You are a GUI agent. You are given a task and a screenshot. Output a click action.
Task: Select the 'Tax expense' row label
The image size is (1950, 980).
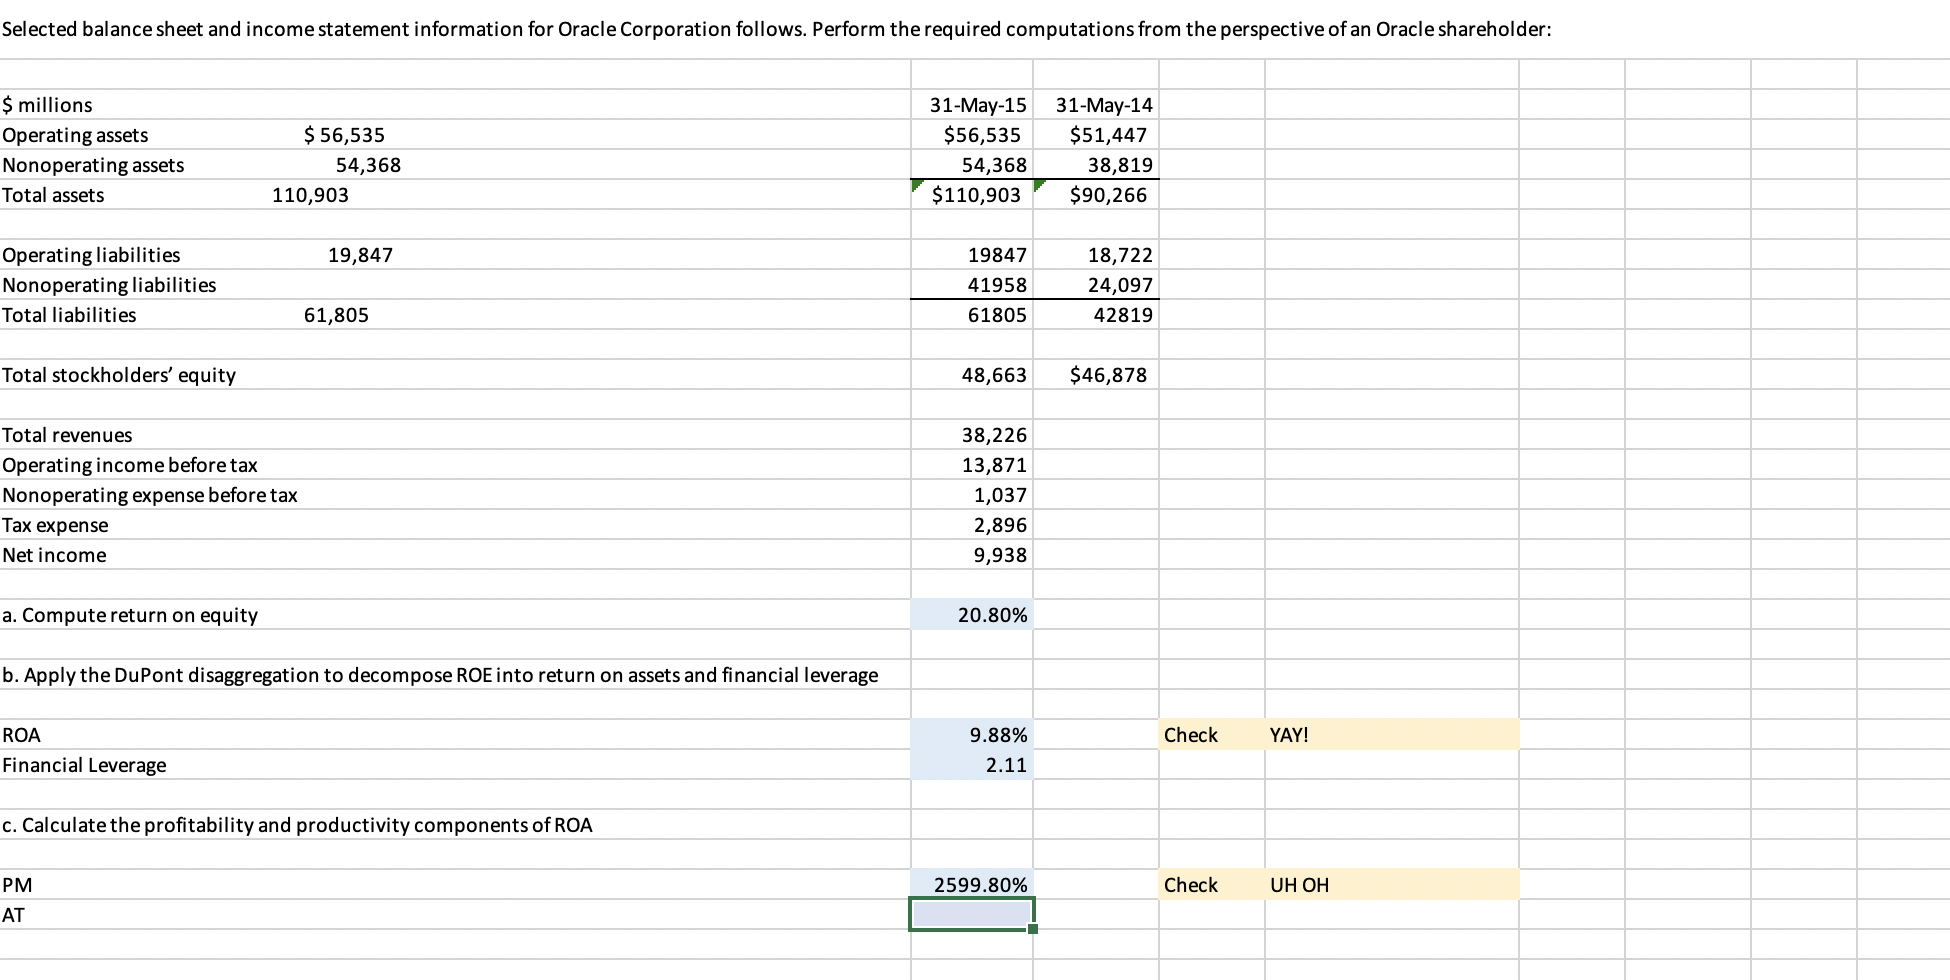(55, 524)
